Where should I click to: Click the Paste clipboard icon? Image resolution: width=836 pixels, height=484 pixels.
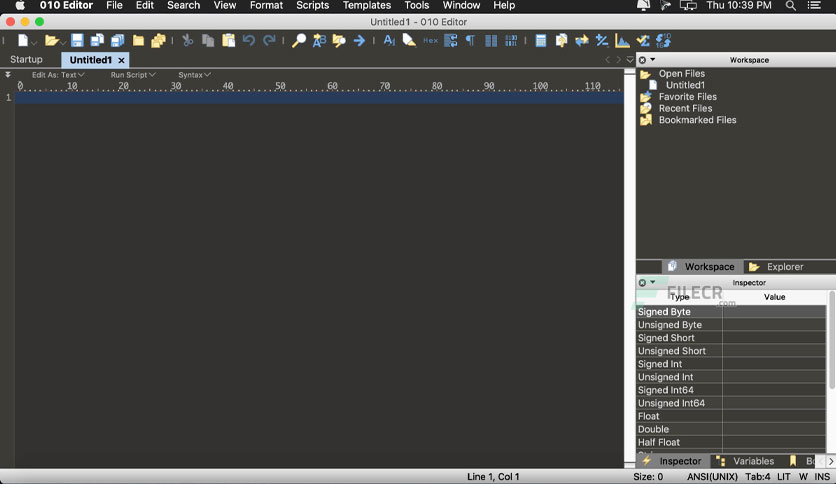pyautogui.click(x=229, y=41)
